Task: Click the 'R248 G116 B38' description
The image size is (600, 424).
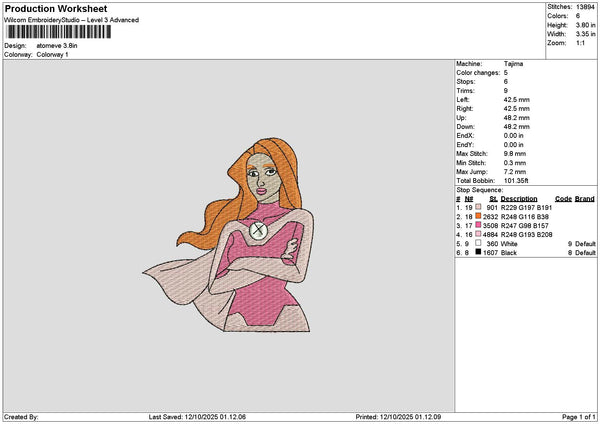Action: [x=525, y=217]
